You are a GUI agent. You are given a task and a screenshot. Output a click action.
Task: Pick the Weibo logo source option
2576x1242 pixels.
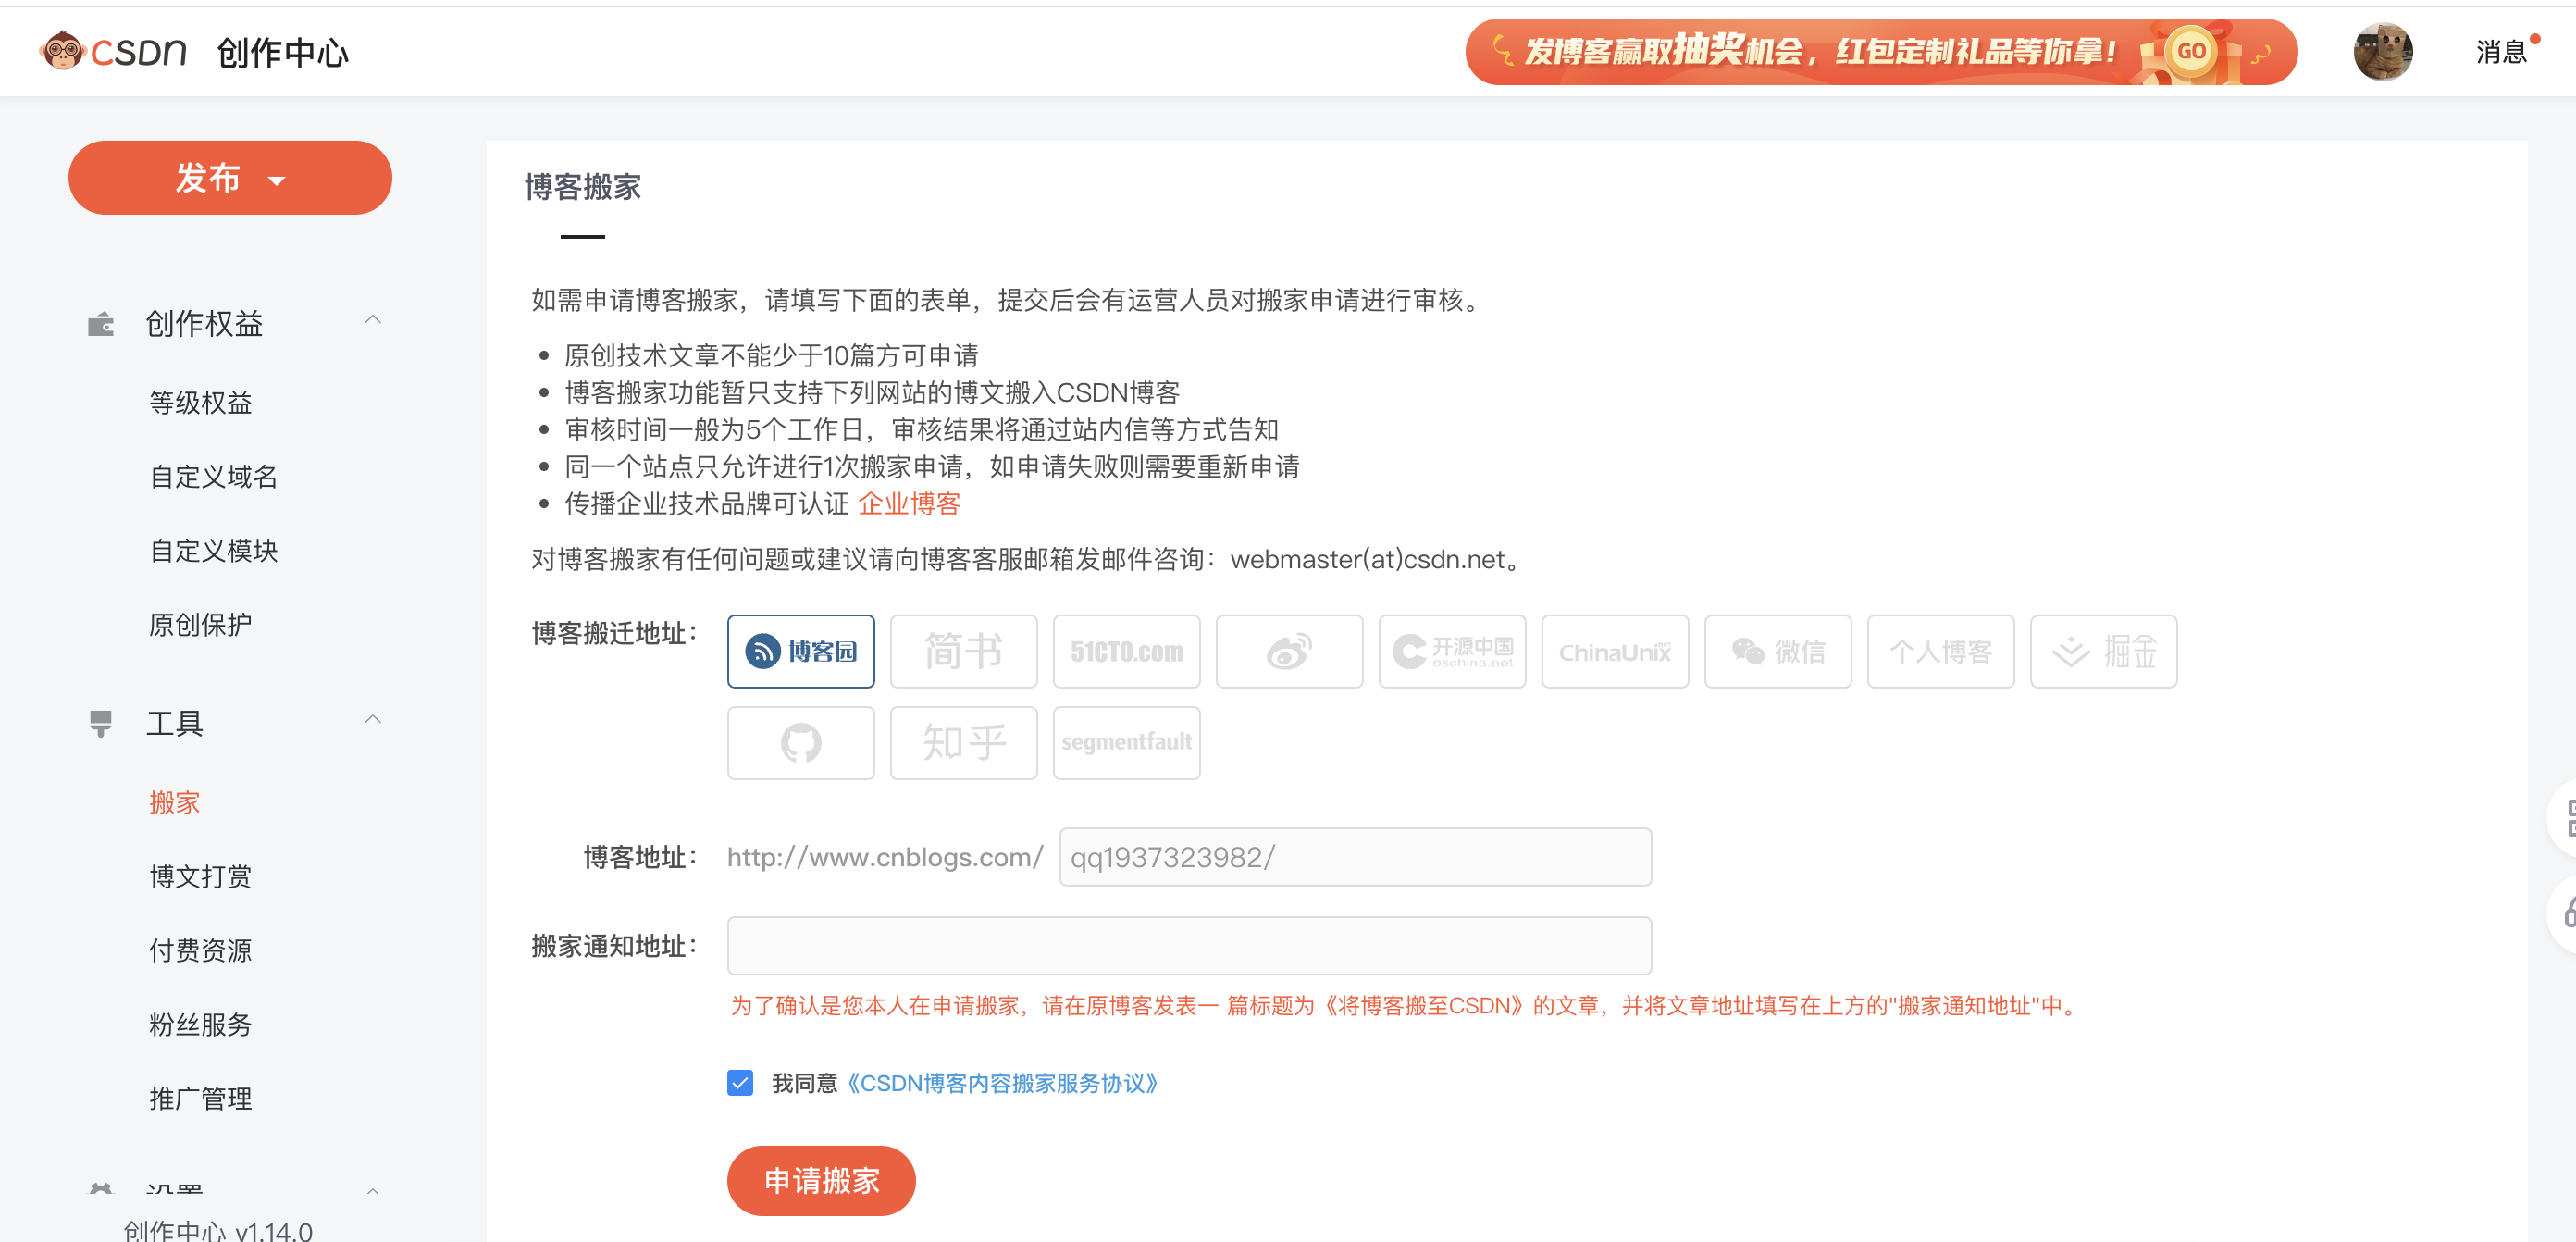coord(1289,651)
